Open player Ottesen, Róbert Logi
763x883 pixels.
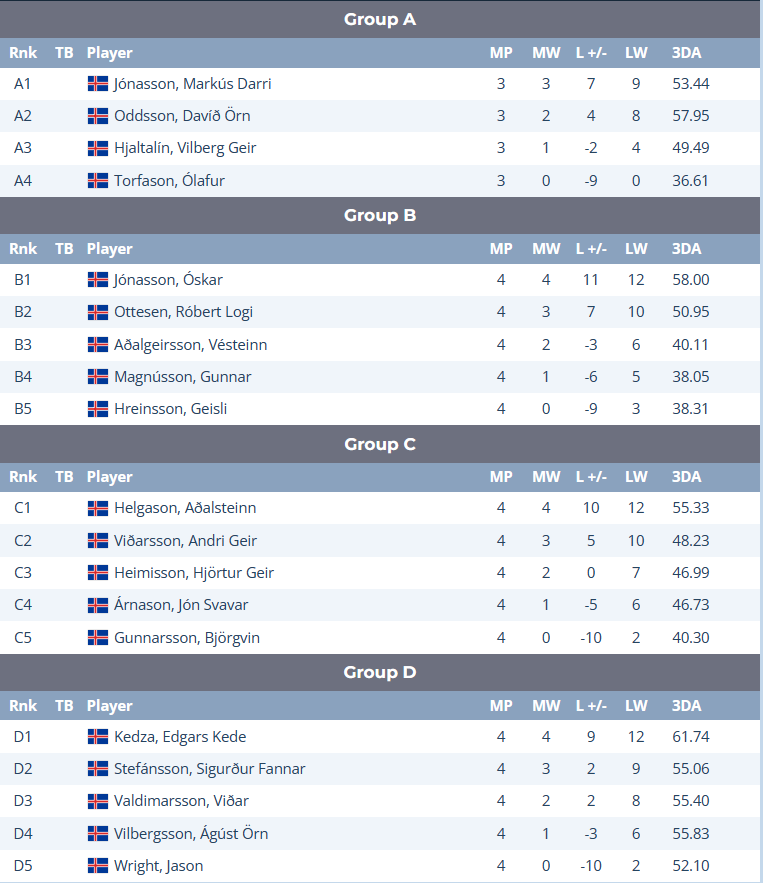click(183, 312)
